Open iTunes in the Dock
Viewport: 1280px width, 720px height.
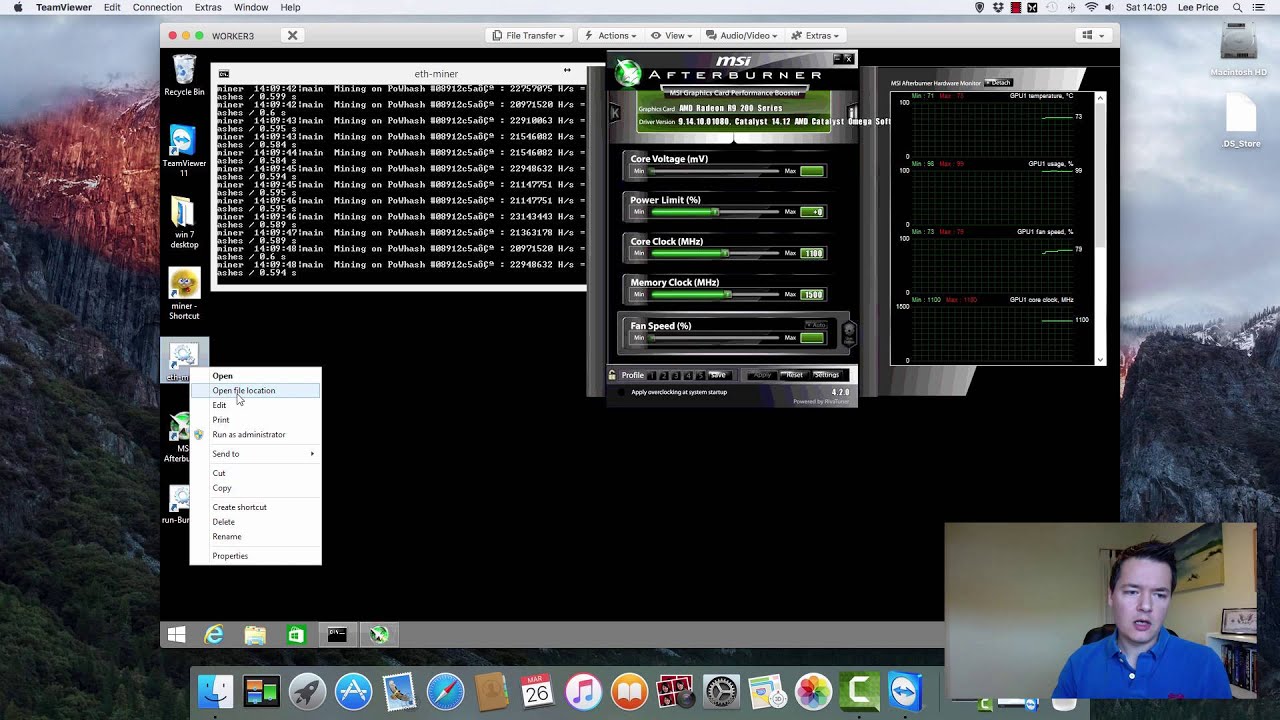tap(583, 692)
